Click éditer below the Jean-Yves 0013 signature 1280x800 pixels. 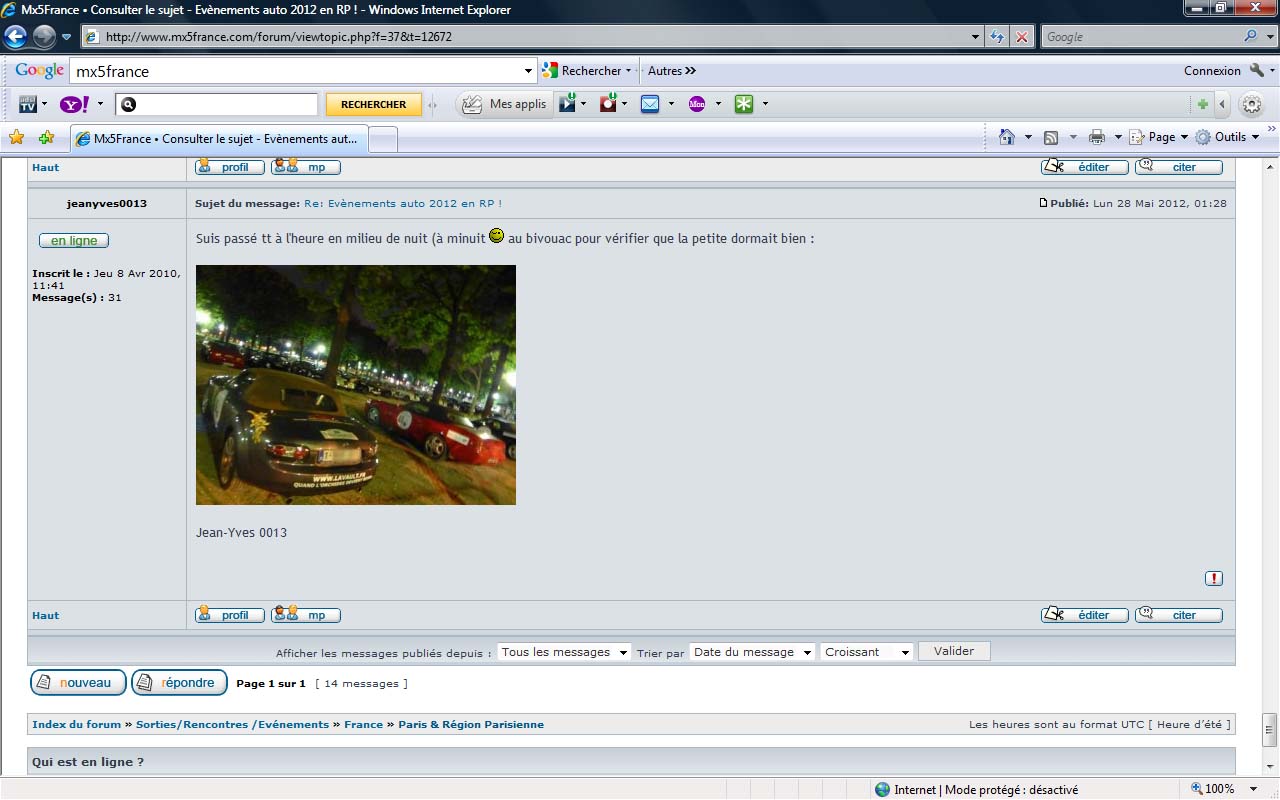pos(1085,615)
